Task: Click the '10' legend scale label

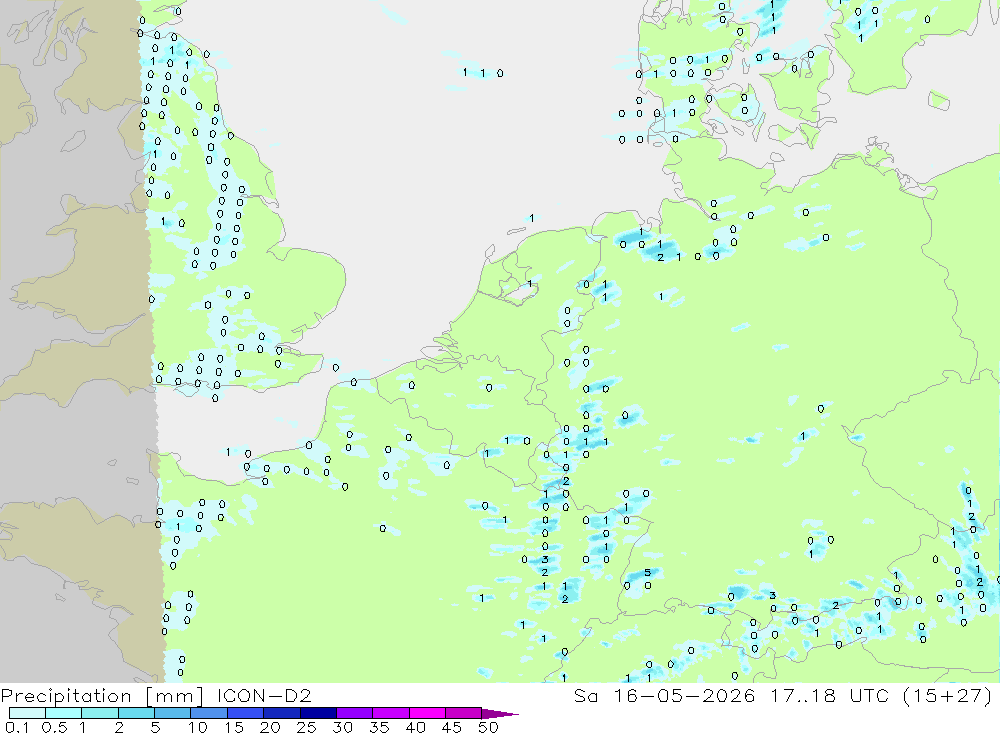Action: (x=197, y=727)
